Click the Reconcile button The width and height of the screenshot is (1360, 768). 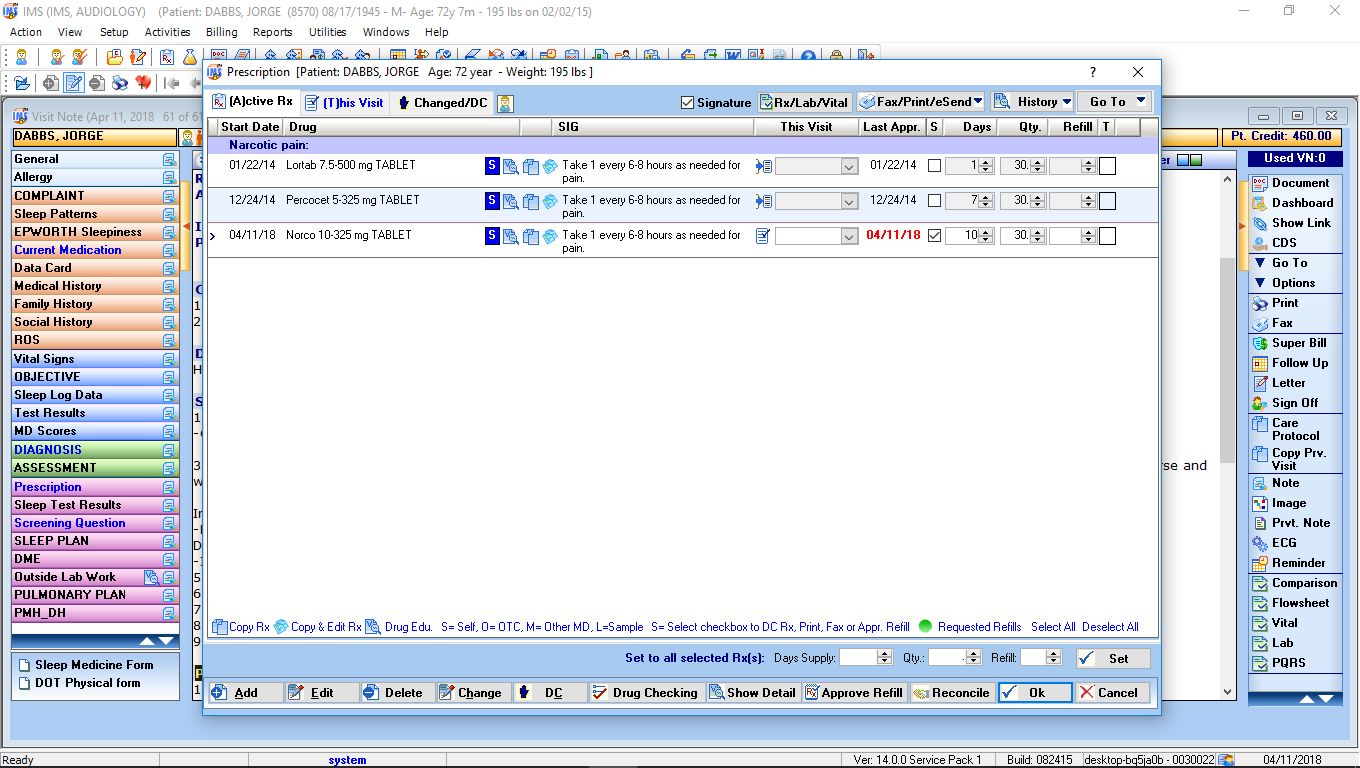(x=951, y=693)
